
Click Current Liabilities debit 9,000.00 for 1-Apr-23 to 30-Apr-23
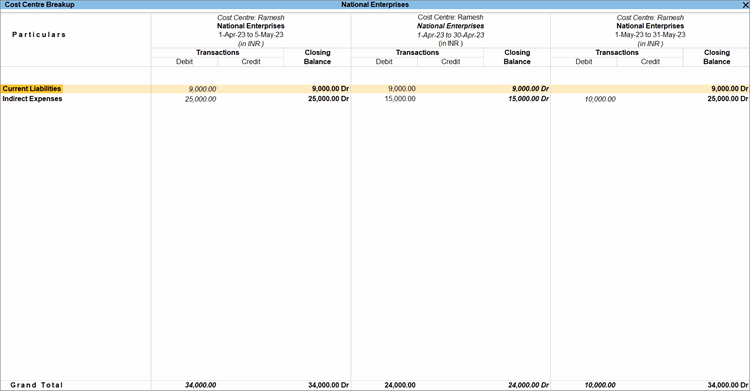[x=402, y=89]
